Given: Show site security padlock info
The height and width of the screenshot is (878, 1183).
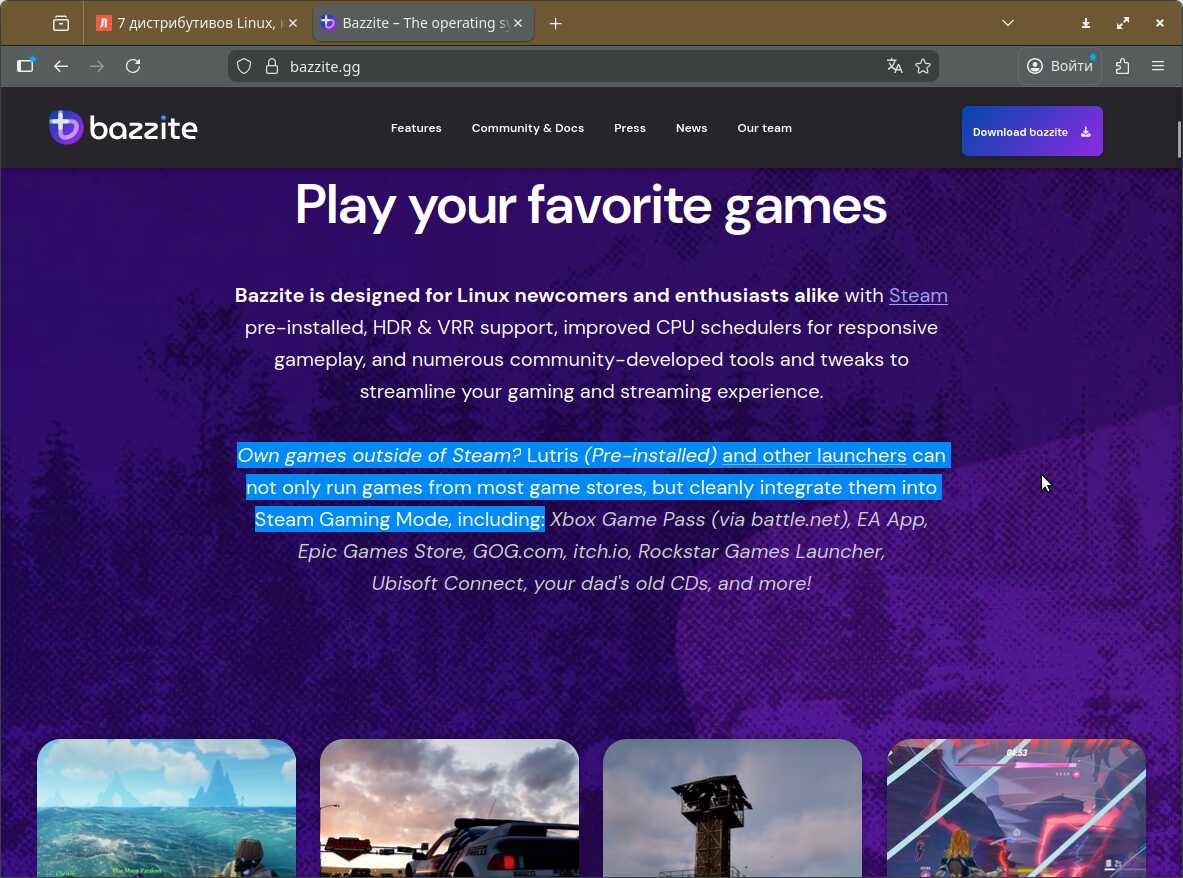Looking at the screenshot, I should 272,66.
